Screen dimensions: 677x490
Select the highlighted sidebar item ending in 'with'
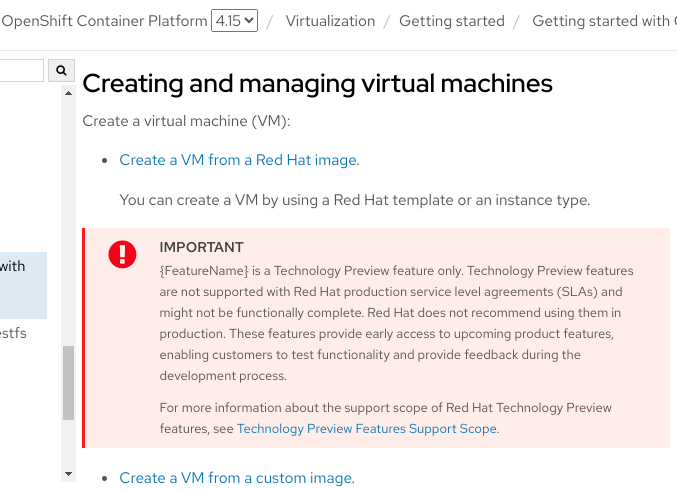[23, 285]
